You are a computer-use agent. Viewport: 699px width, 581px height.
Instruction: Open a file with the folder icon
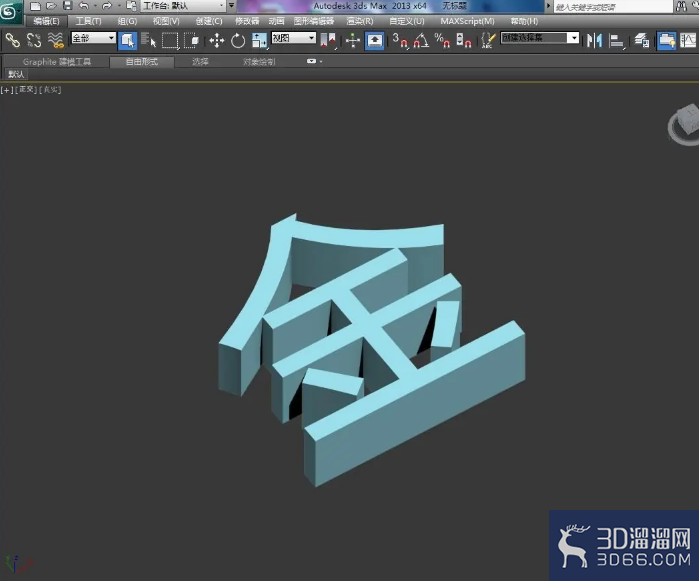(52, 6)
